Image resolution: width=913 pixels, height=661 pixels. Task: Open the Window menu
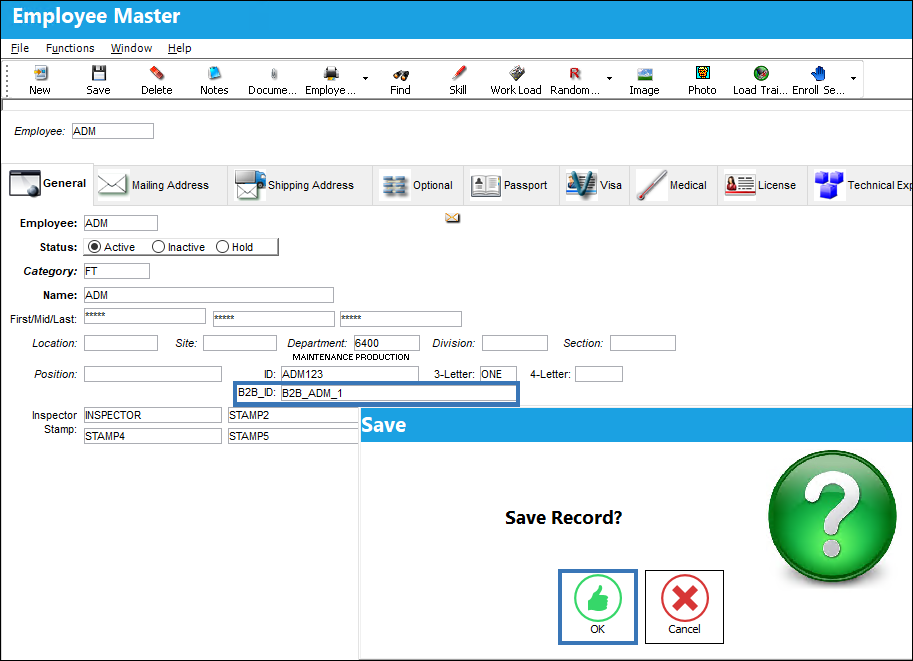(132, 48)
